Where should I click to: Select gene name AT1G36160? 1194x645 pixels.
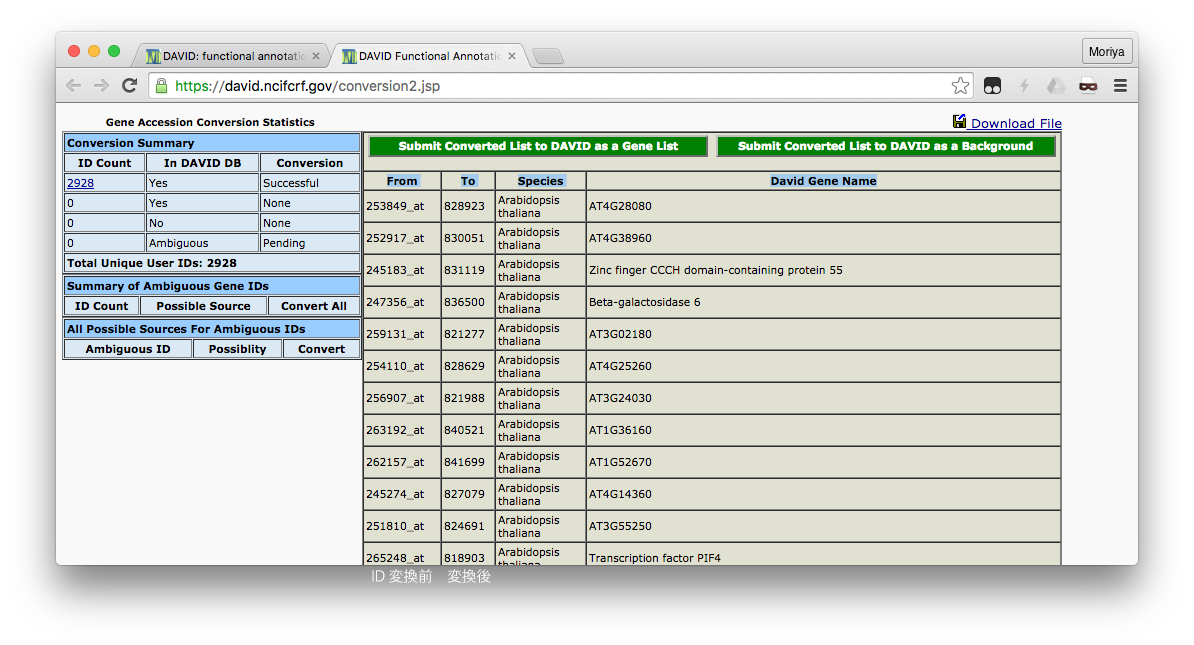tap(620, 430)
